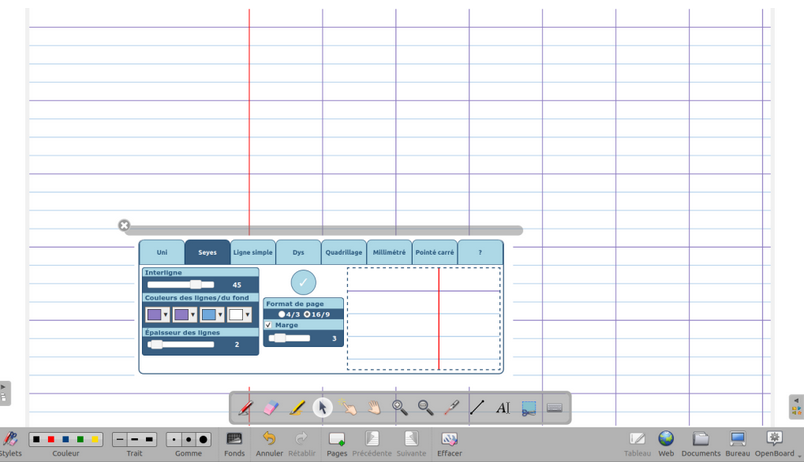Click the zoom out magnifier

point(426,408)
